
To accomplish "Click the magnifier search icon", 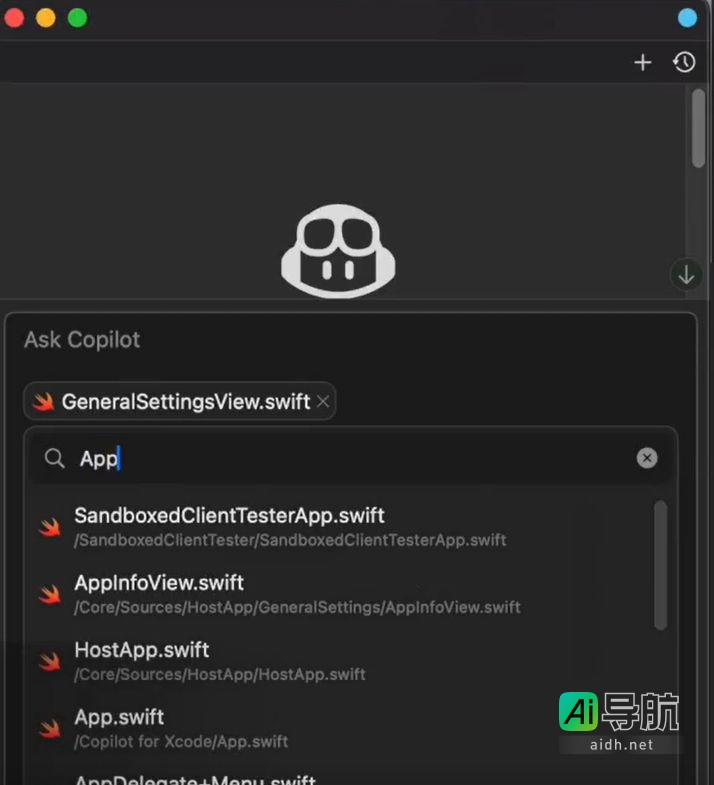I will pos(55,458).
